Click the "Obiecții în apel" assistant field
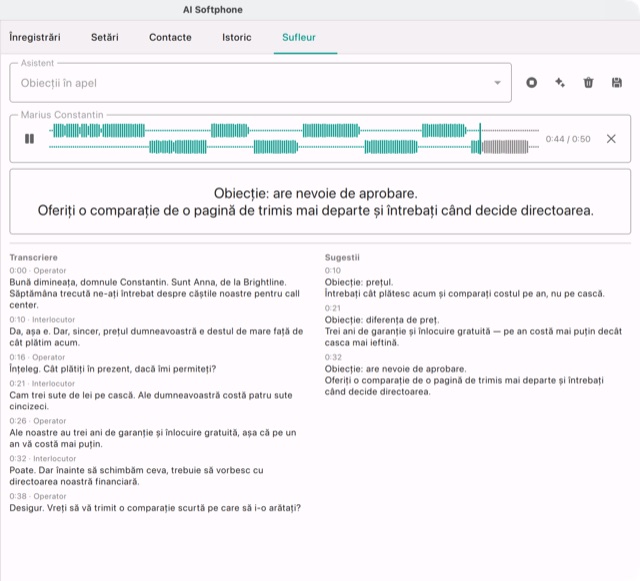640x581 pixels. pos(260,83)
